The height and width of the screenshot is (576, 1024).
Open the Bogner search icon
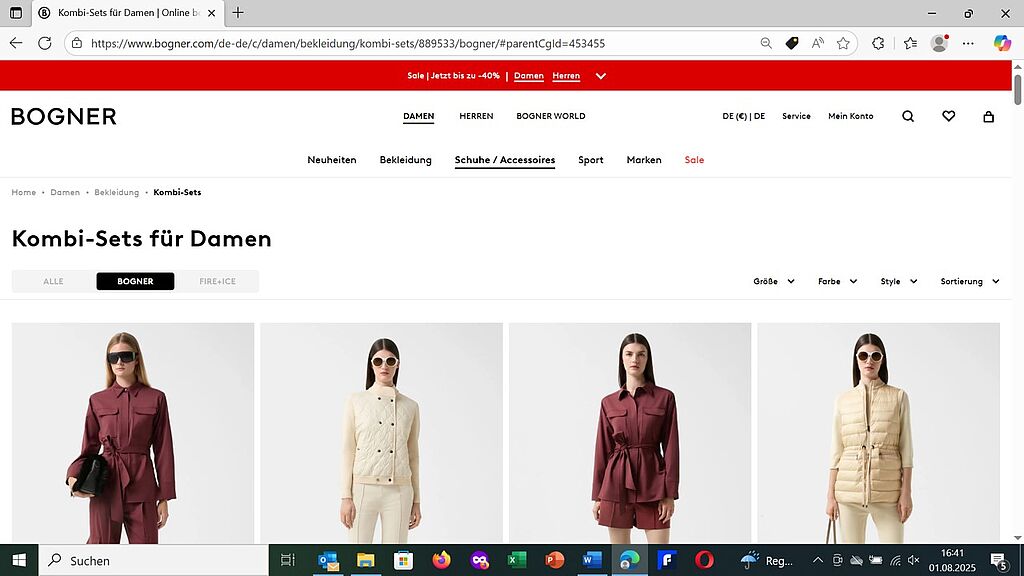[x=908, y=116]
